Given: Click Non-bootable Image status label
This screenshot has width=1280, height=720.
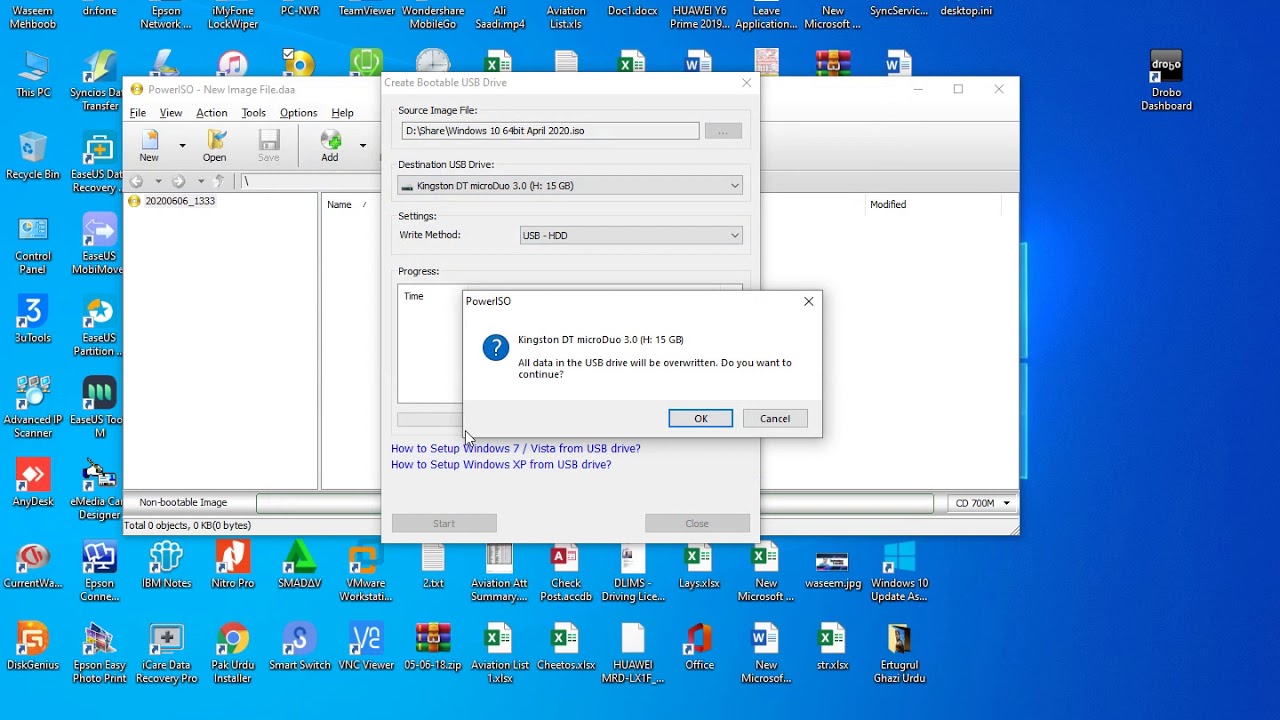Looking at the screenshot, I should click(x=183, y=503).
